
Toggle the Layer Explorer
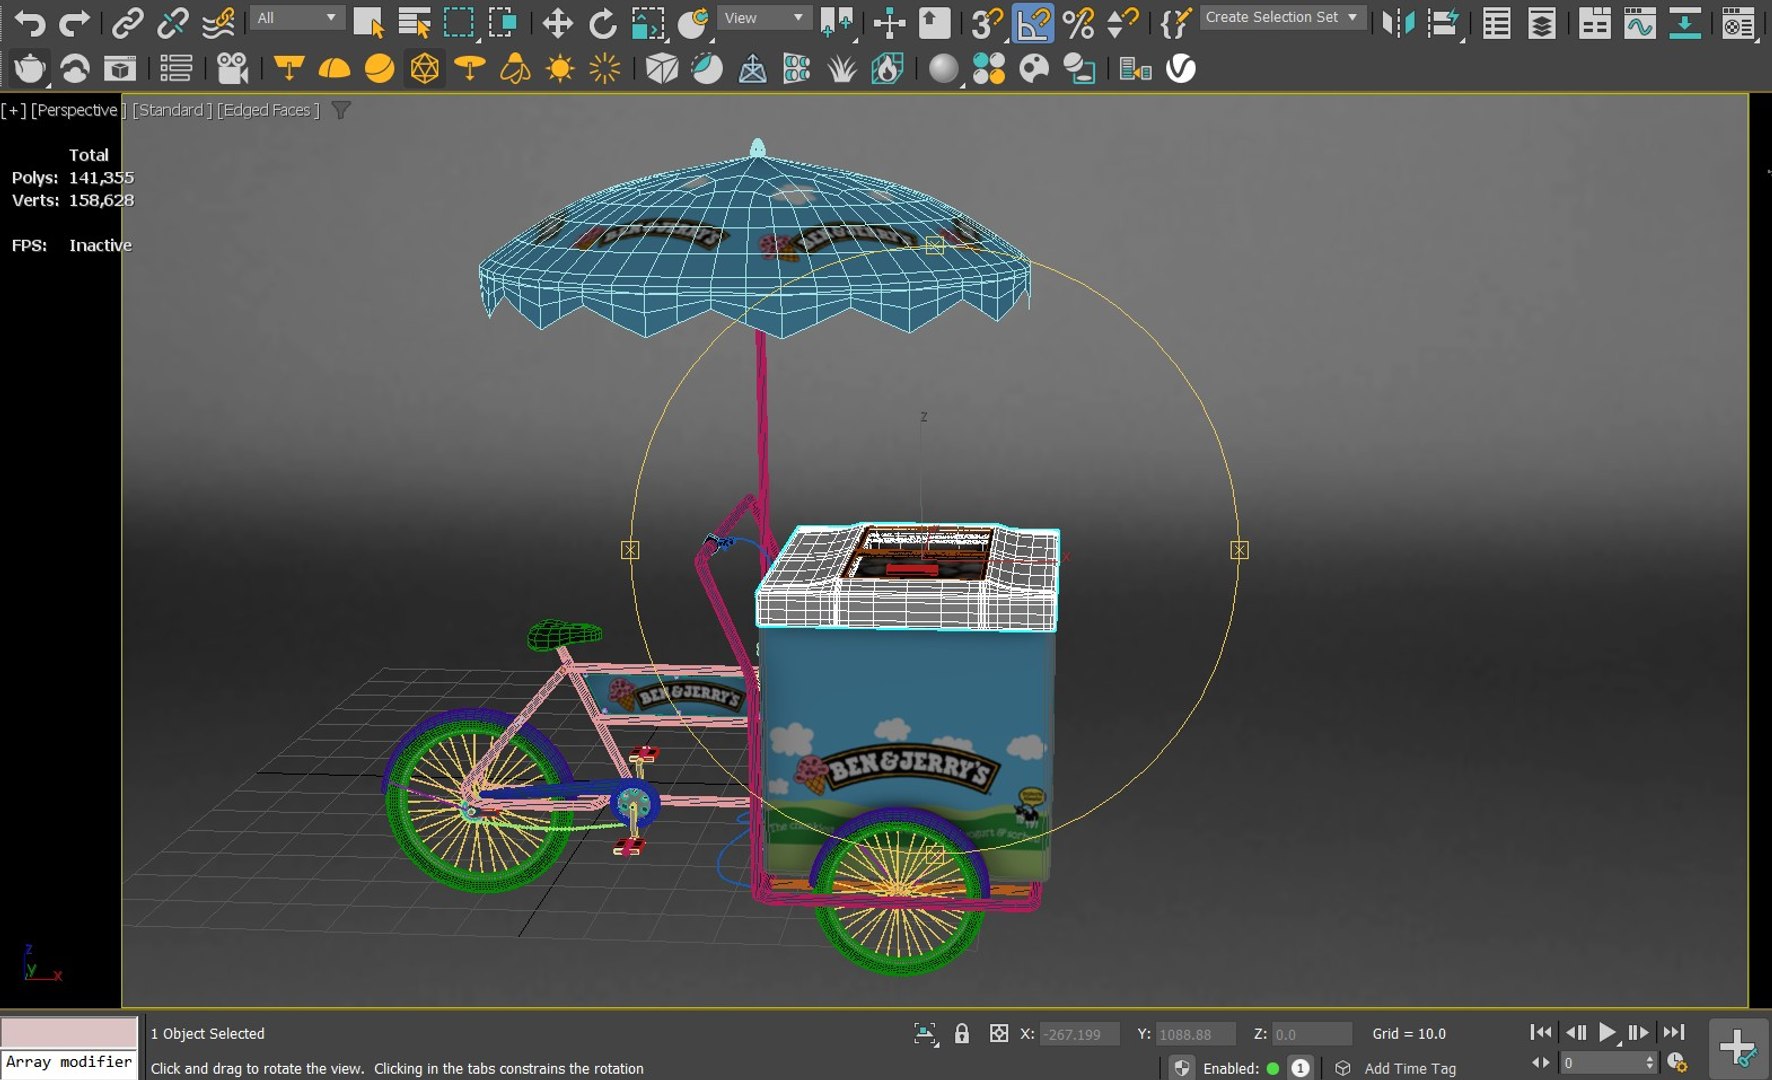pyautogui.click(x=1541, y=22)
